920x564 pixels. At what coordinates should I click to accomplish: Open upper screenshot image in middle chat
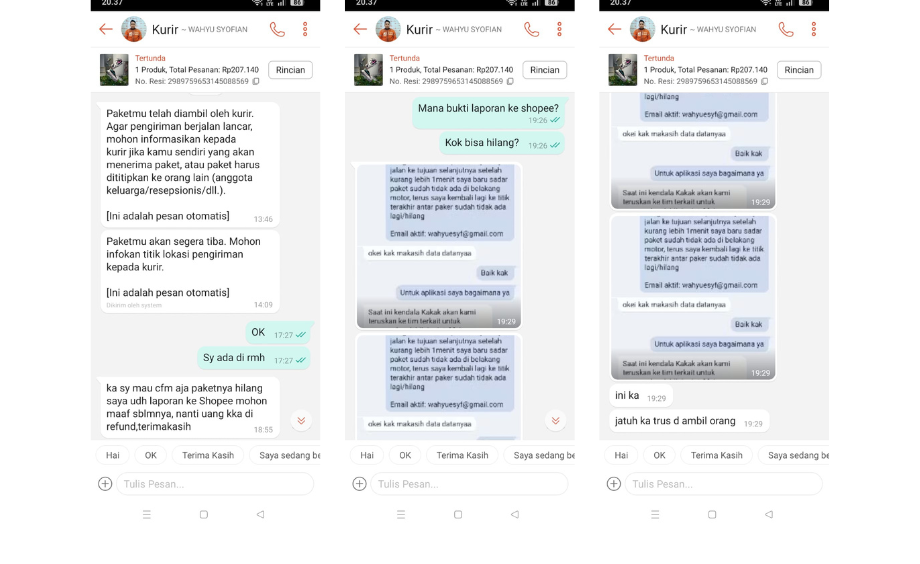pyautogui.click(x=439, y=246)
